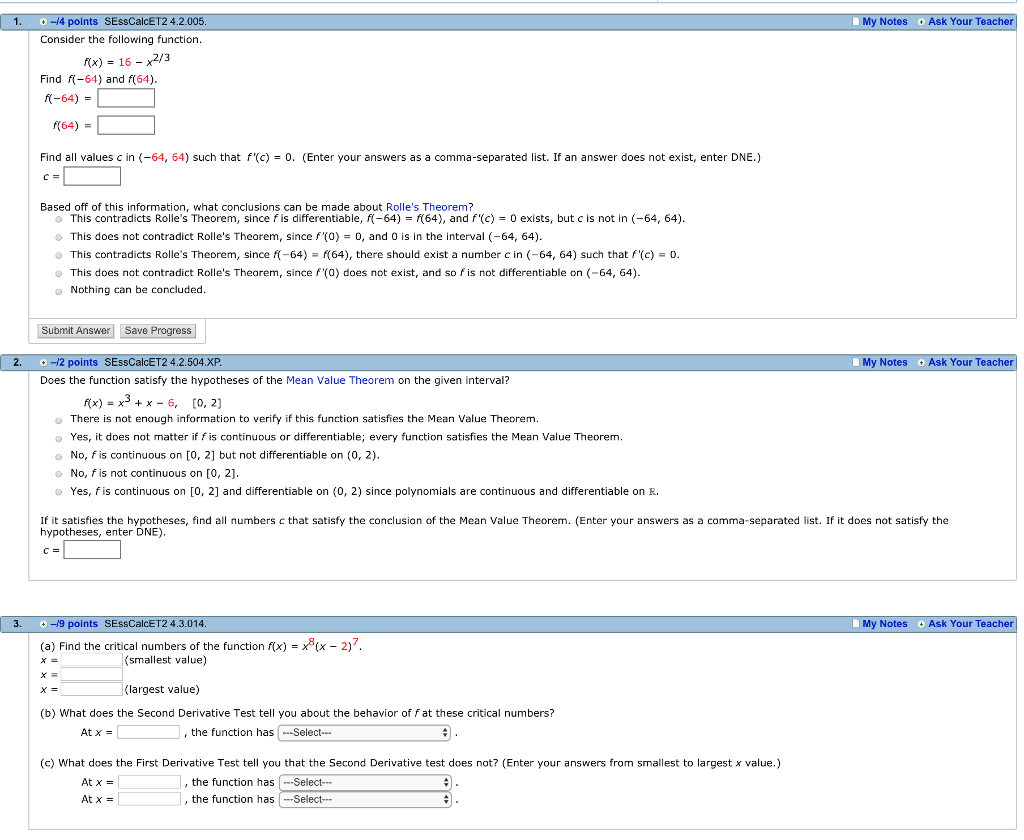The image size is (1024, 840).
Task: Click the 'SEssCalcET2 4.3.014.' question label
Action: tap(155, 624)
